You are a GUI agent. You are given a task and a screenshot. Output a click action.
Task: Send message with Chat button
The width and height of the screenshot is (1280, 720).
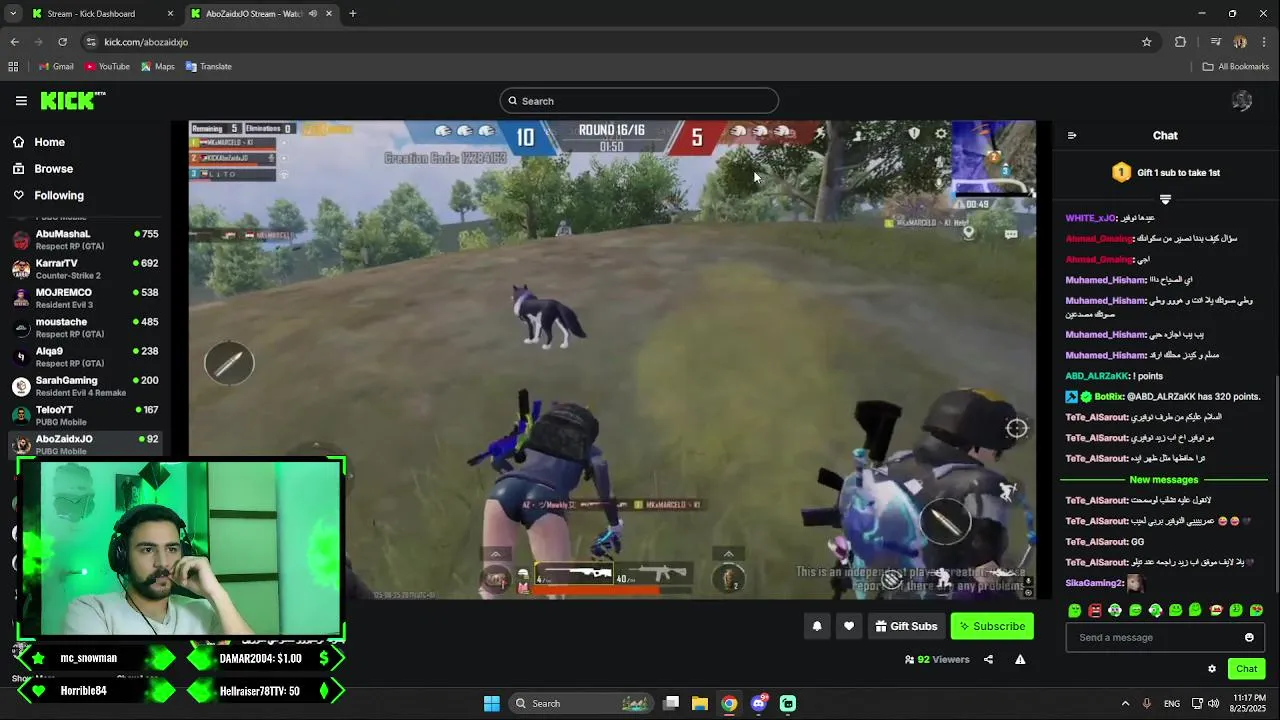point(1246,669)
